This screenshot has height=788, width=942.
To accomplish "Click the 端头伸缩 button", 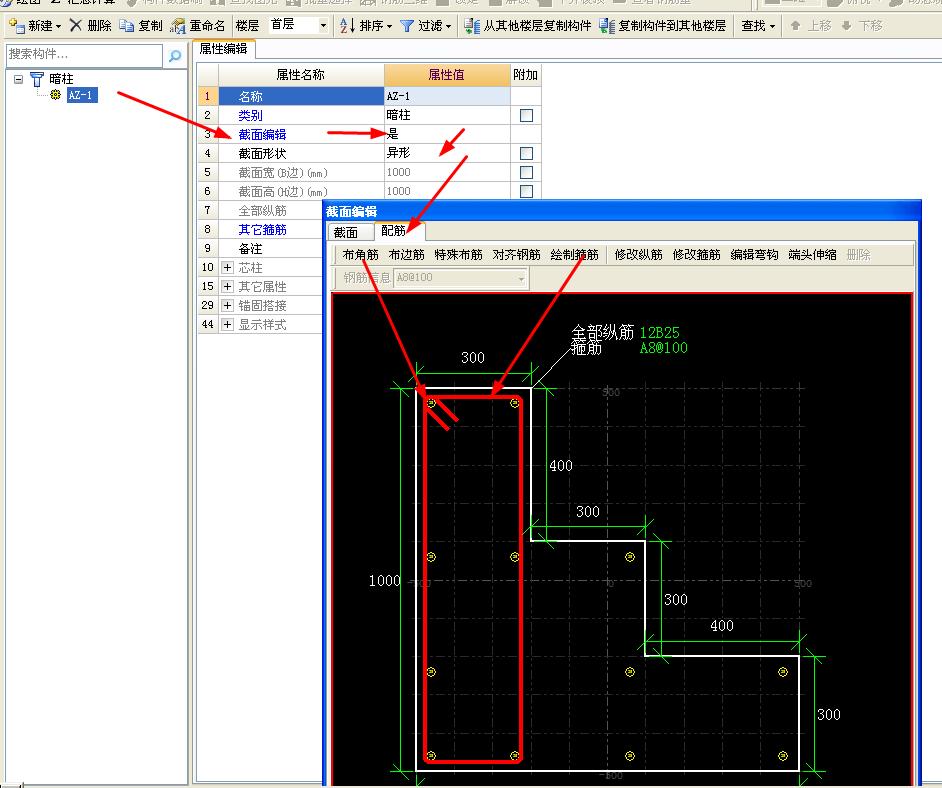I will (812, 255).
